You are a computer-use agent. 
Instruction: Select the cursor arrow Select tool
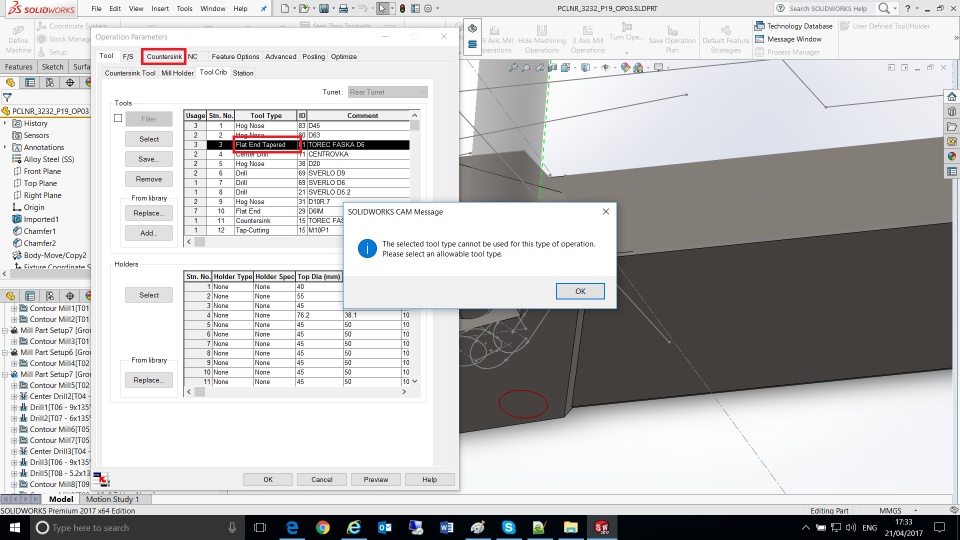[382, 9]
